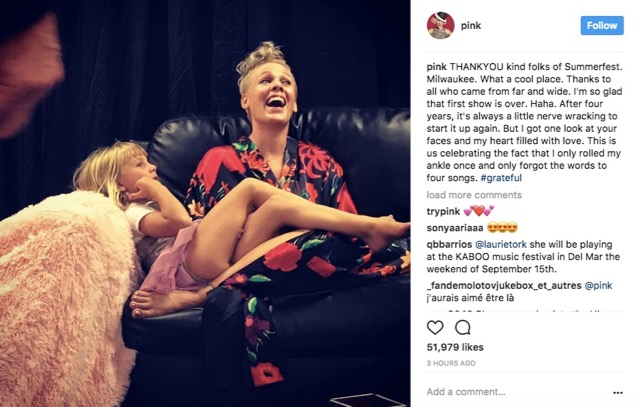The width and height of the screenshot is (640, 407).
Task: Open the three-dots more options menu
Action: [618, 393]
